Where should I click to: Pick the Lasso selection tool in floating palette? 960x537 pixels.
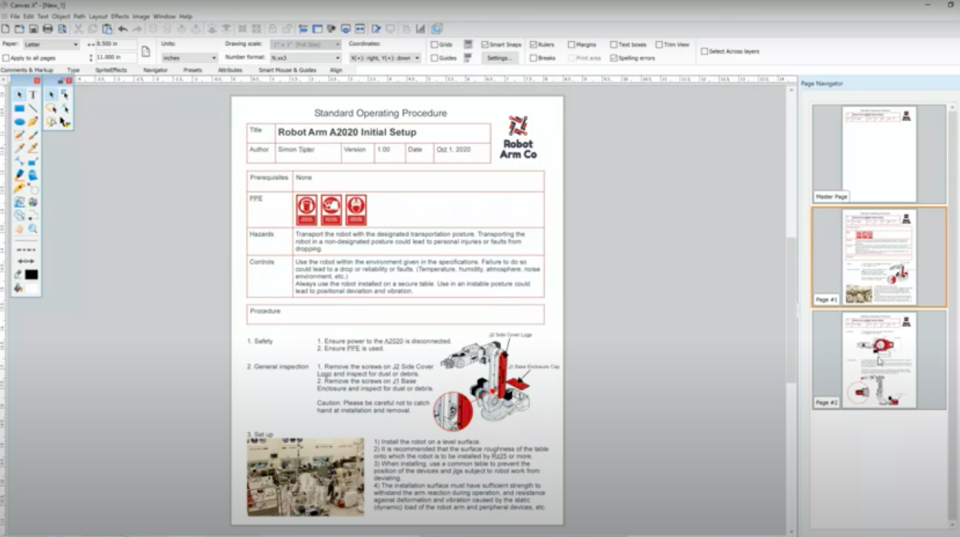51,108
